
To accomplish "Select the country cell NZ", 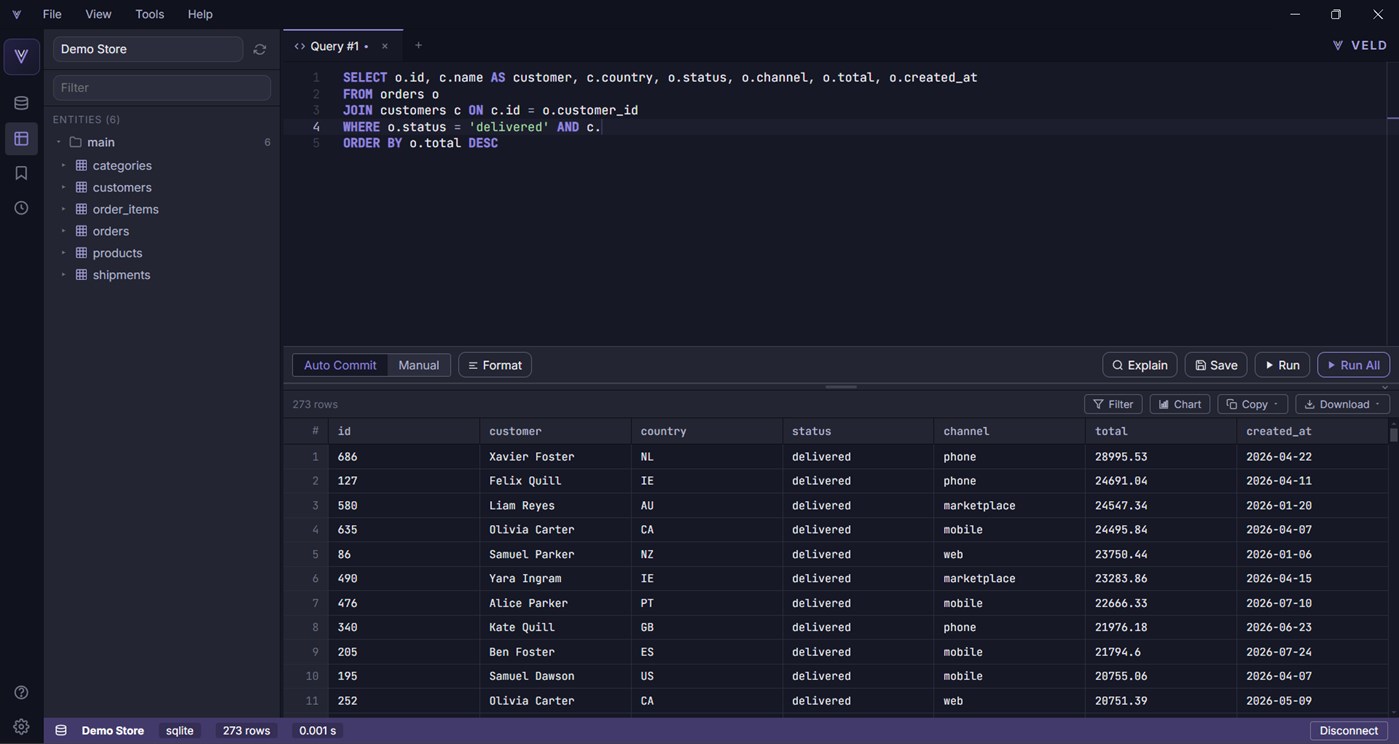I will click(707, 554).
